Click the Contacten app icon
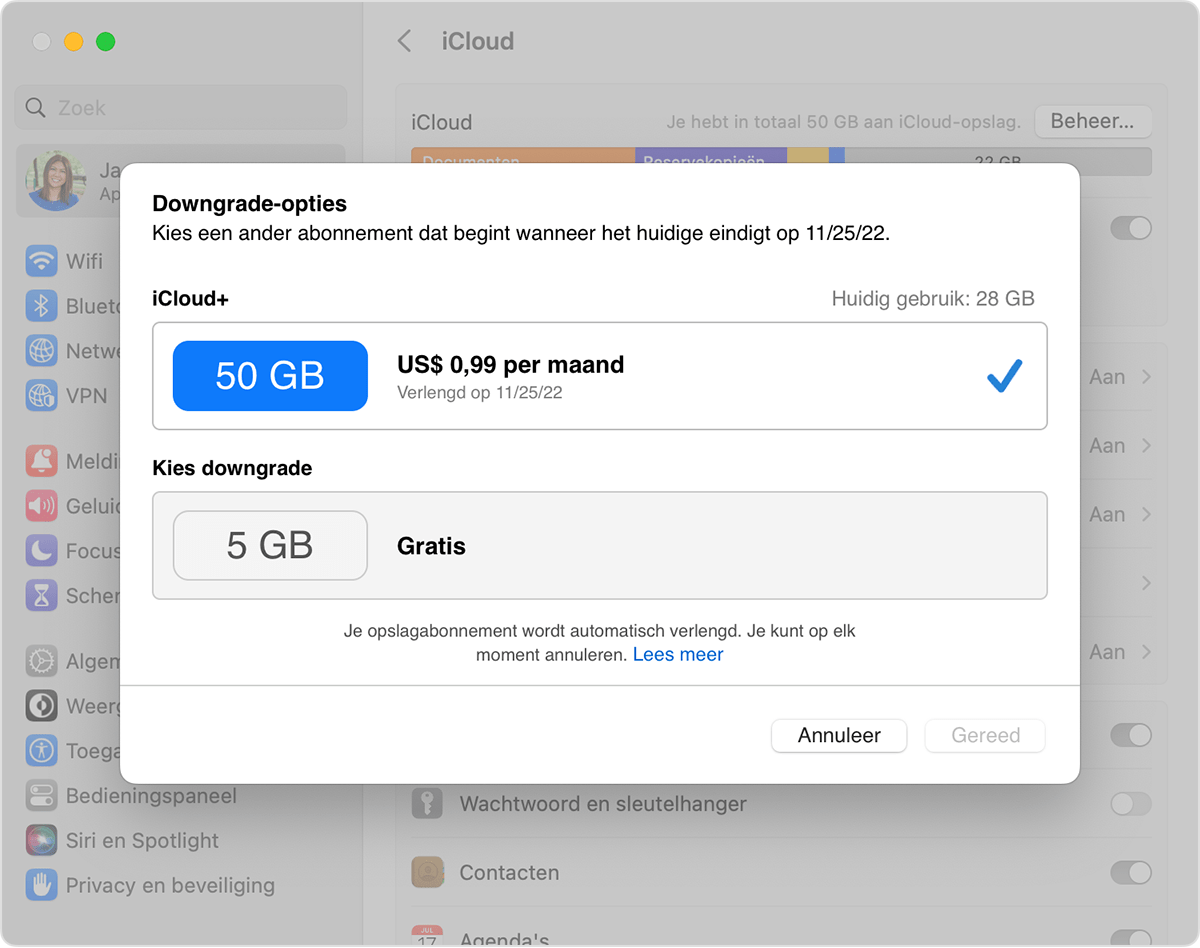The height and width of the screenshot is (948, 1200). tap(427, 872)
